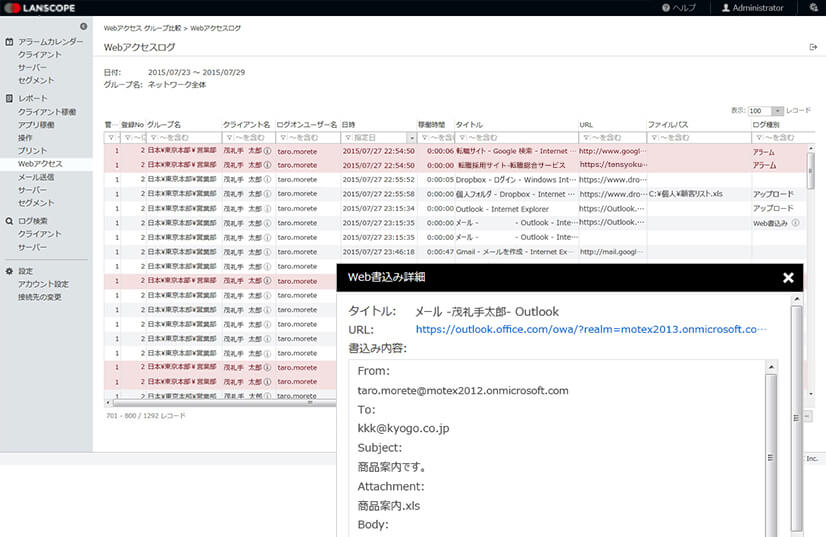
Task: Collapse the sidebar with the round arrow icon
Action: point(83,26)
